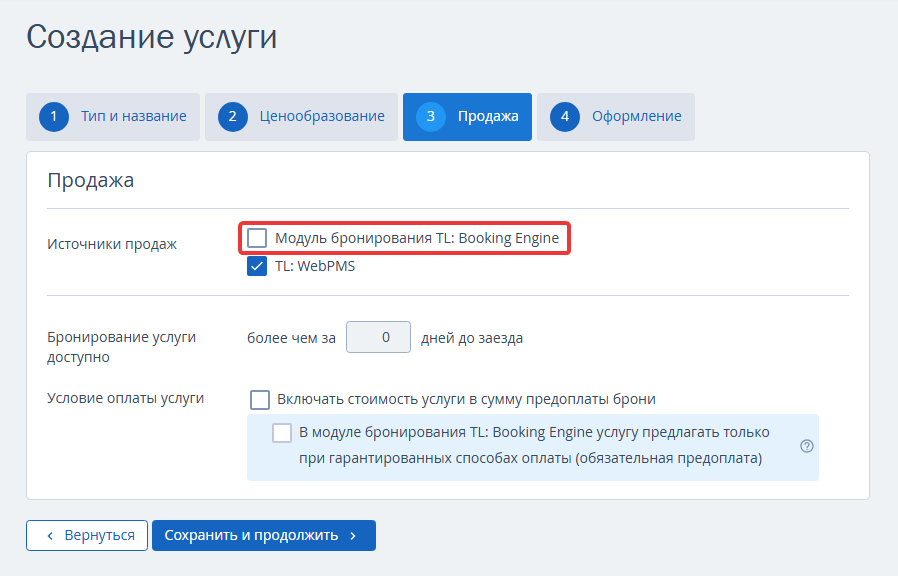The width and height of the screenshot is (898, 576).
Task: Open step 2 Ценообразование tab
Action: 301,117
